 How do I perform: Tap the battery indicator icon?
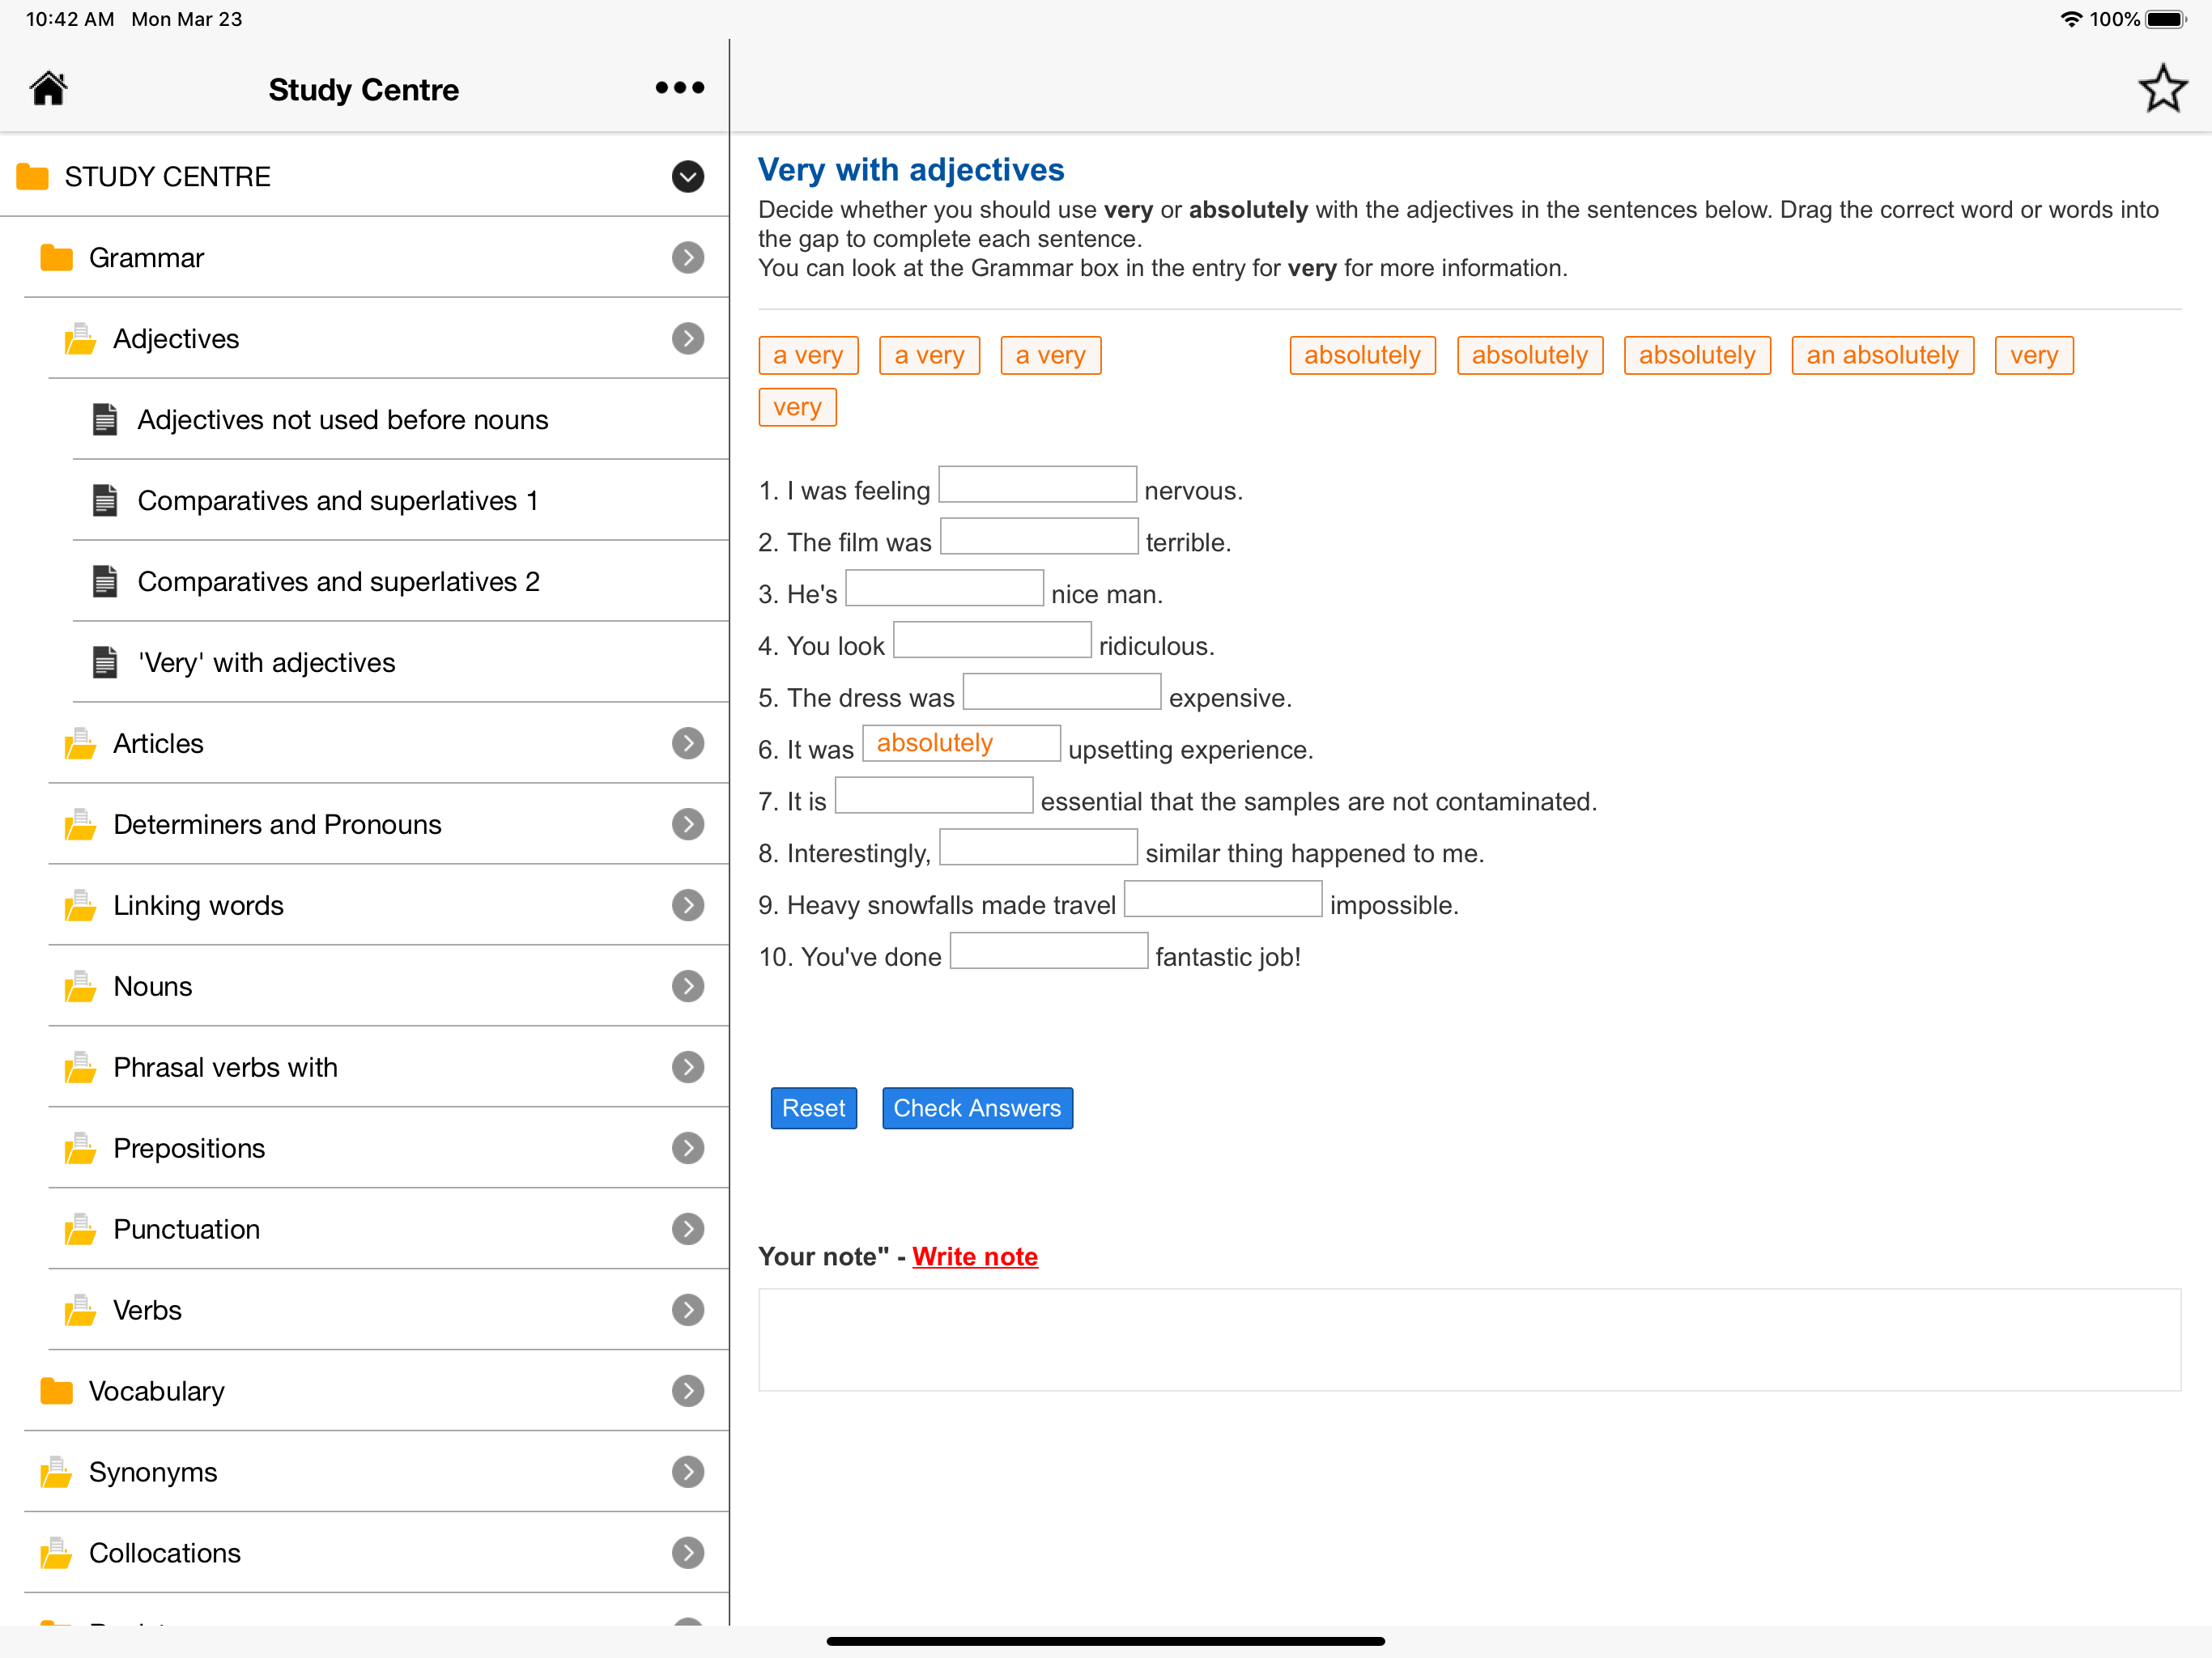pyautogui.click(x=2165, y=19)
